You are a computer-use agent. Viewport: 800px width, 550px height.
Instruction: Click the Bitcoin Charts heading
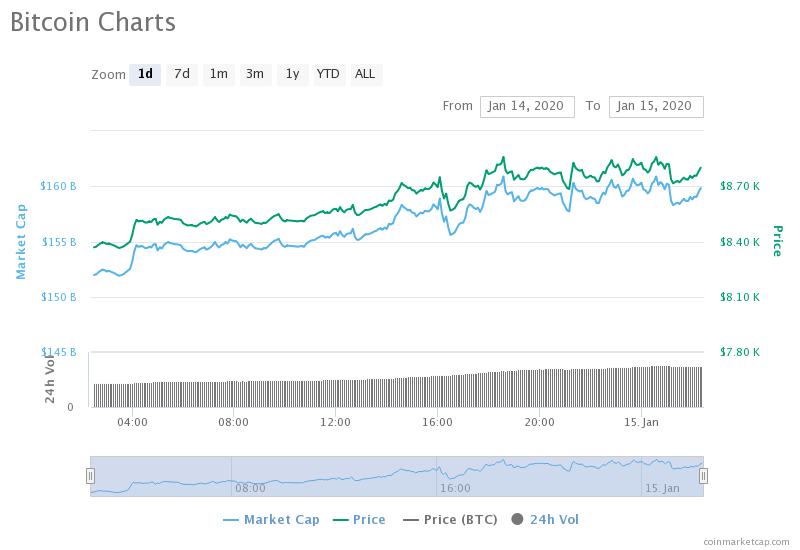[93, 22]
